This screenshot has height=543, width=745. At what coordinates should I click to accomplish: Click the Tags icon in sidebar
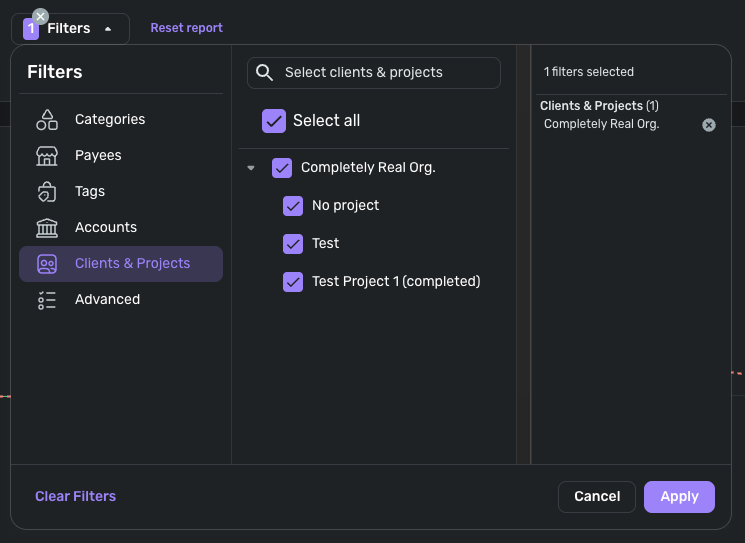47,192
